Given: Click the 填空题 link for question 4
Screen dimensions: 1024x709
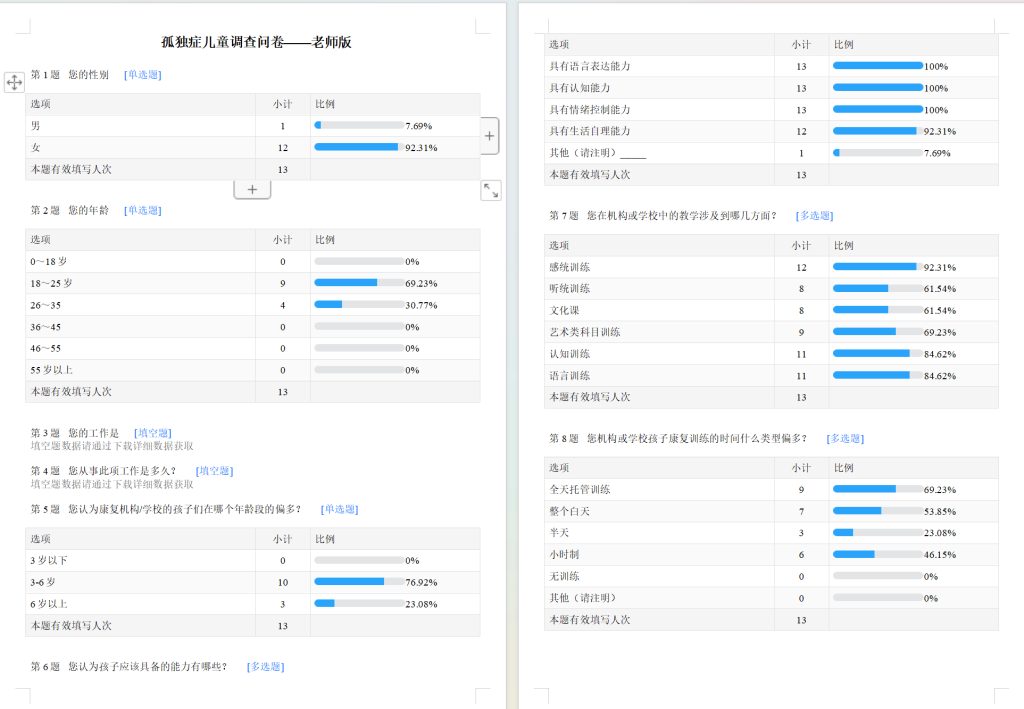Looking at the screenshot, I should [x=215, y=471].
